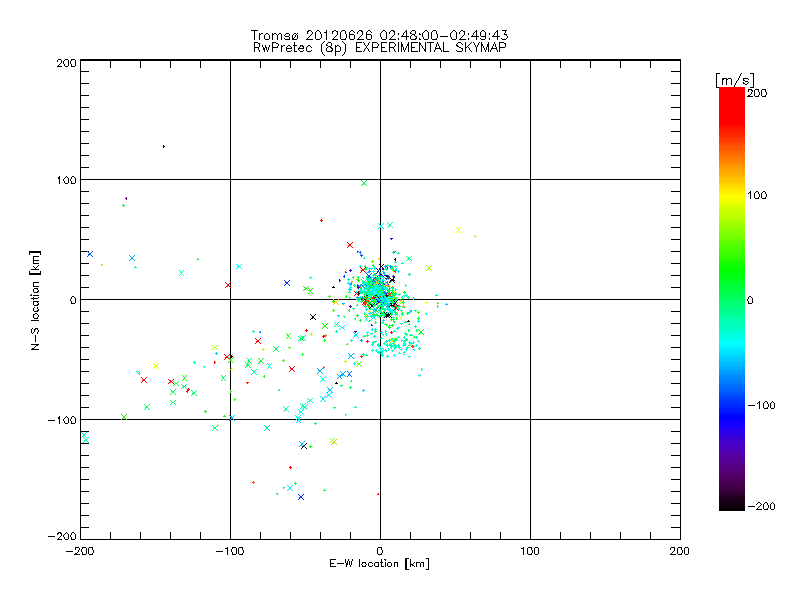The image size is (800, 600).
Task: Click the 'N-S location [km]' axis label
Action: 35,300
